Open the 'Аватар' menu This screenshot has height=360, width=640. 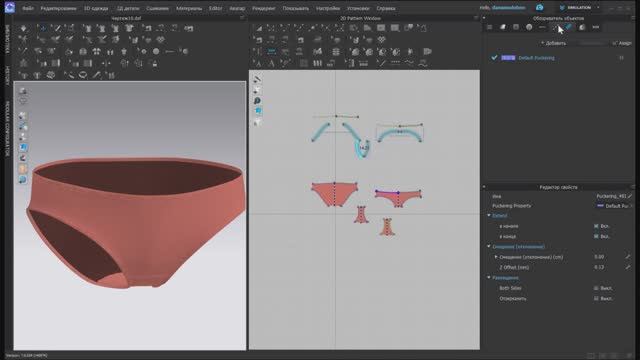237,8
